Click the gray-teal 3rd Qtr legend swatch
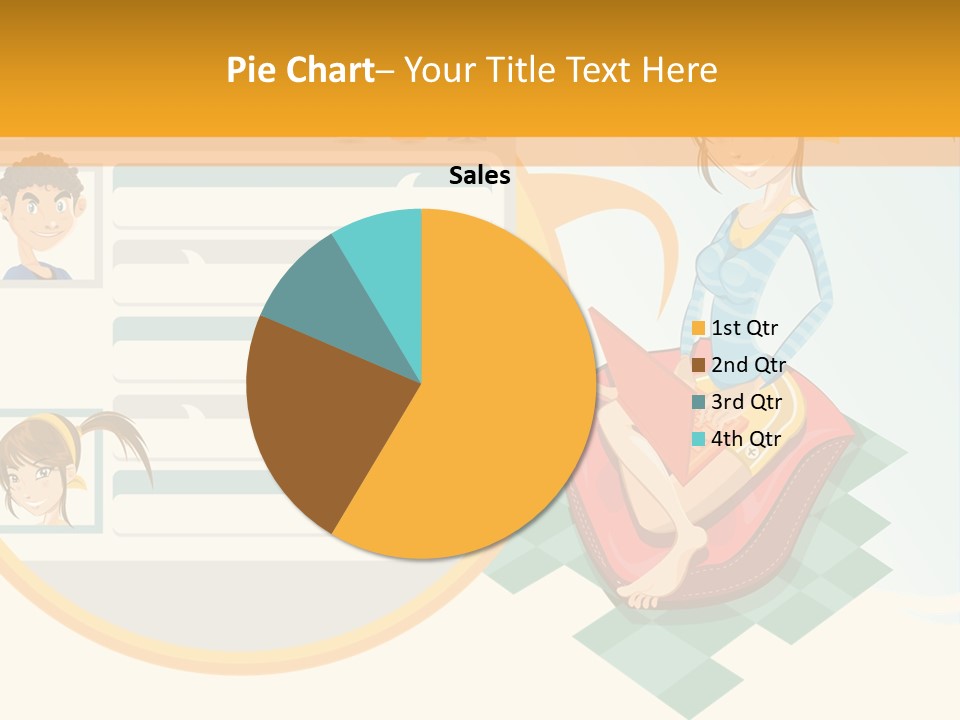This screenshot has width=960, height=720. point(698,402)
